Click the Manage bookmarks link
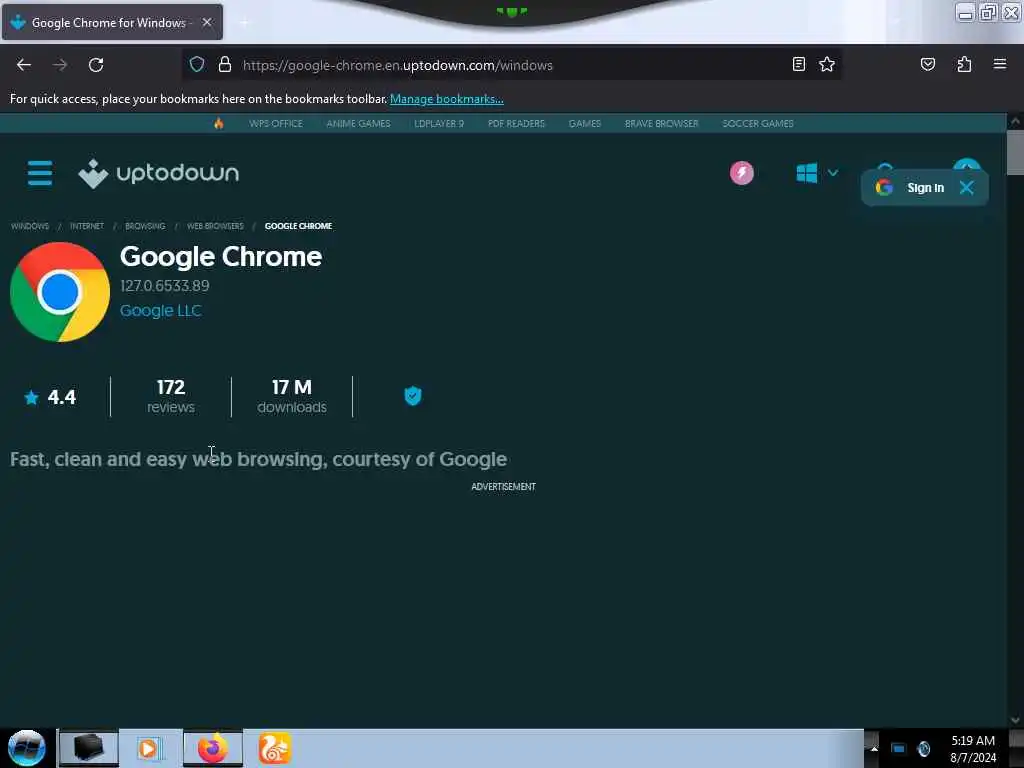The width and height of the screenshot is (1024, 768). [447, 99]
